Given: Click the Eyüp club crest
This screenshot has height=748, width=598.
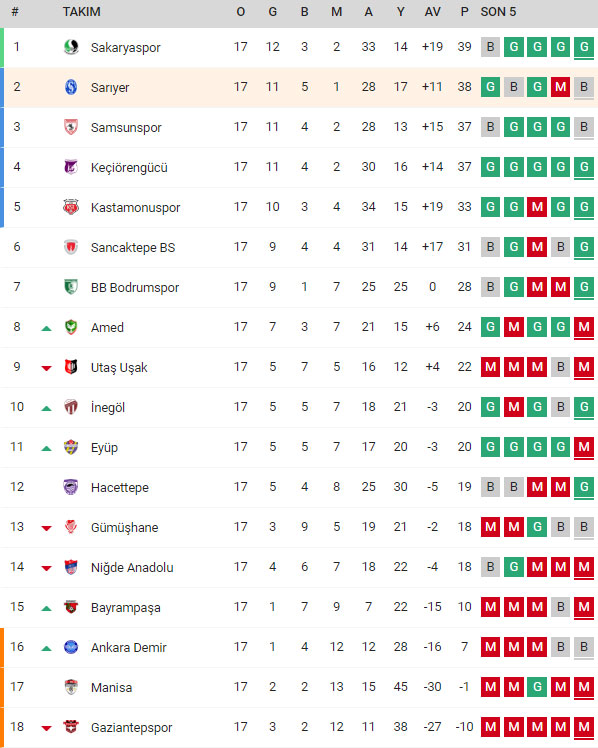Looking at the screenshot, I should tap(71, 447).
